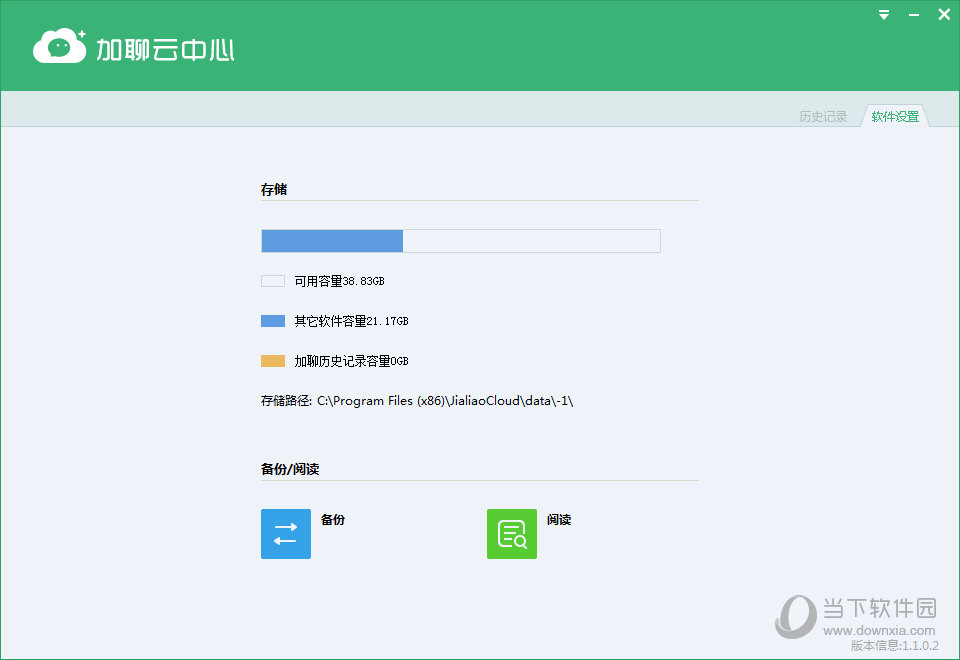Click the 加聊云中心 cloud logo
Image resolution: width=960 pixels, height=660 pixels.
(x=60, y=46)
